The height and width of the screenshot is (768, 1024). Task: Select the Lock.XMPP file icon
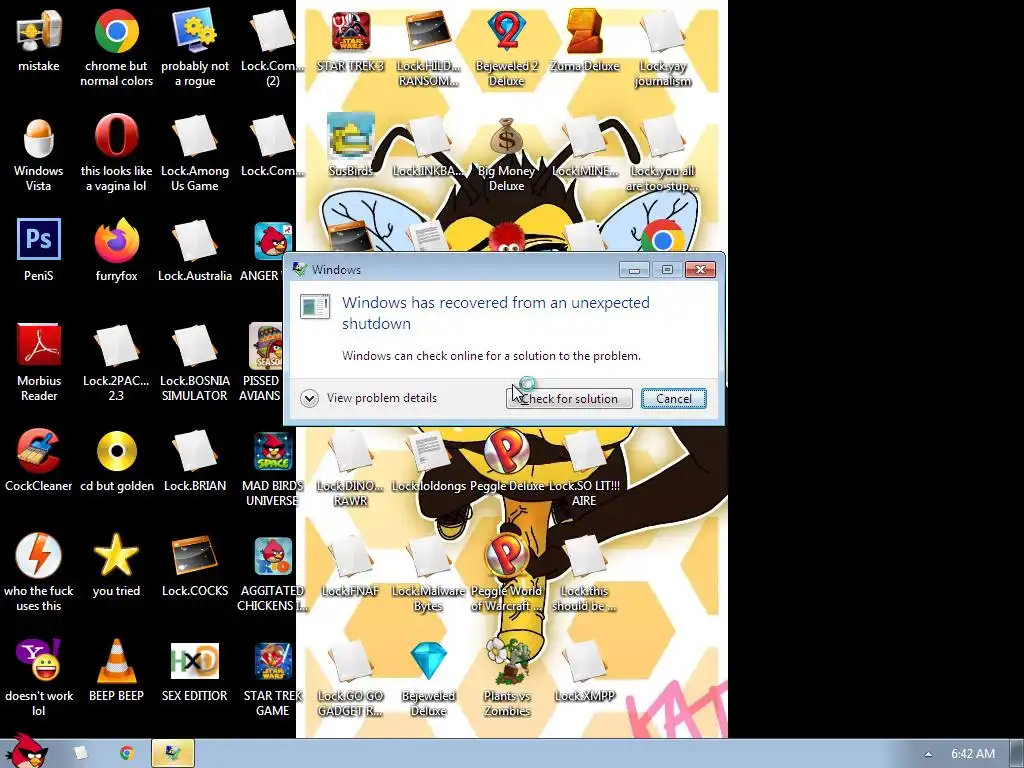point(584,661)
